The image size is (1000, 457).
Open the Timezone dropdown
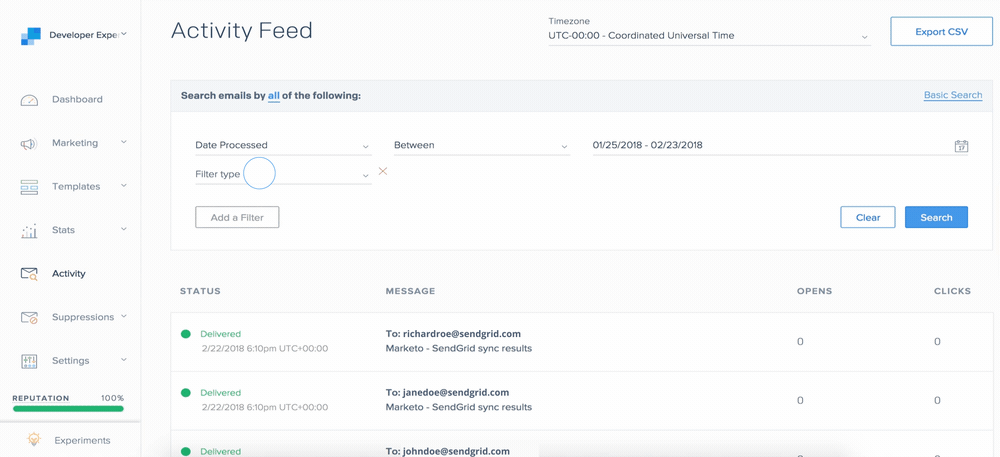pyautogui.click(x=708, y=36)
